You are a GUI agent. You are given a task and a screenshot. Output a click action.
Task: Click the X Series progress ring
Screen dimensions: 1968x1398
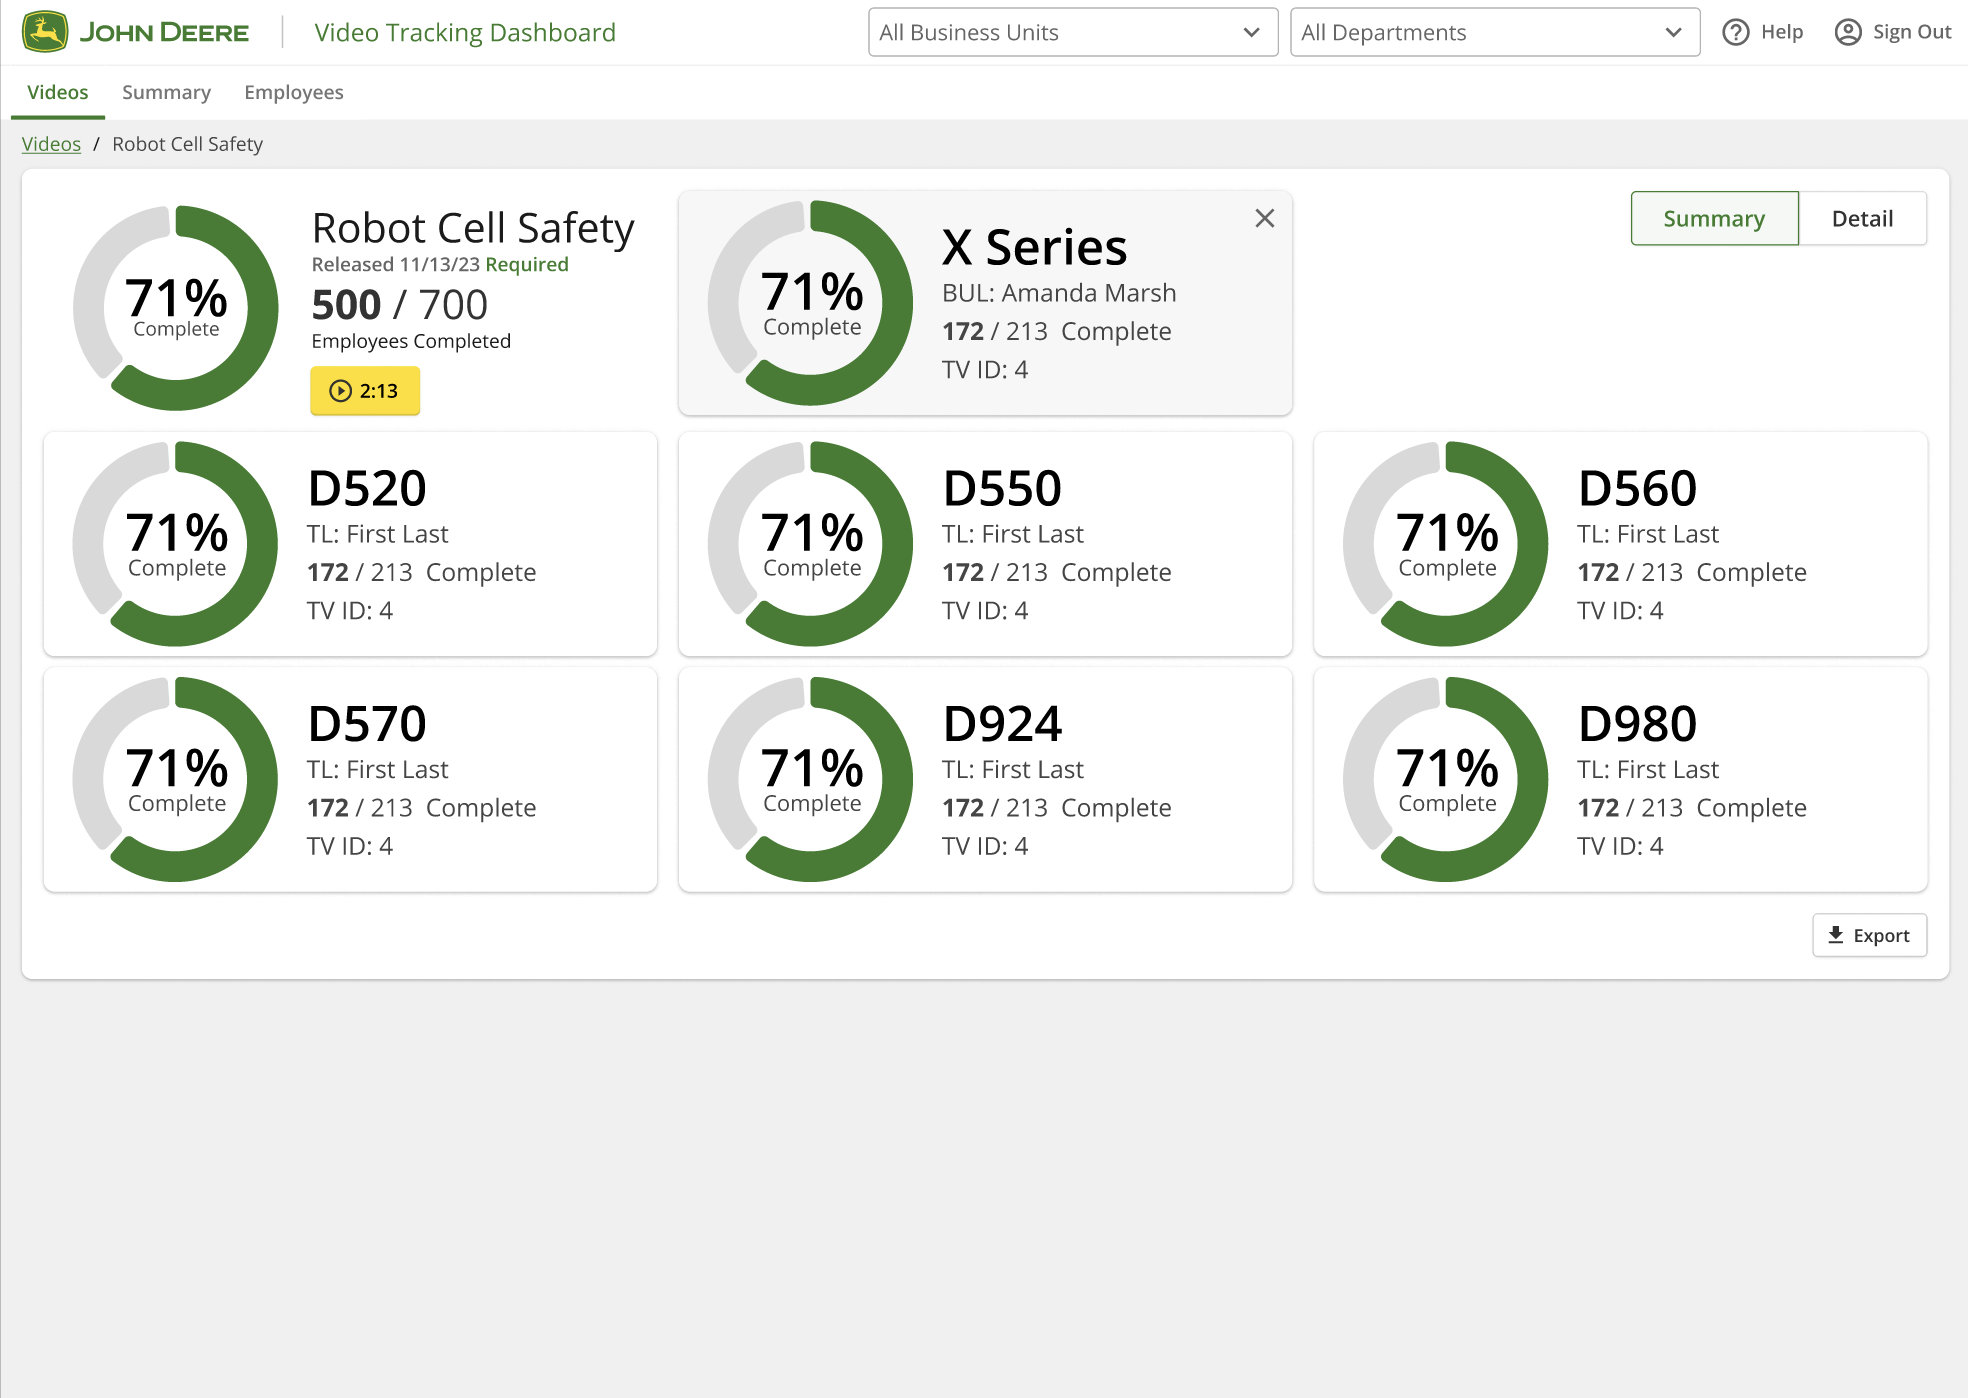point(811,303)
